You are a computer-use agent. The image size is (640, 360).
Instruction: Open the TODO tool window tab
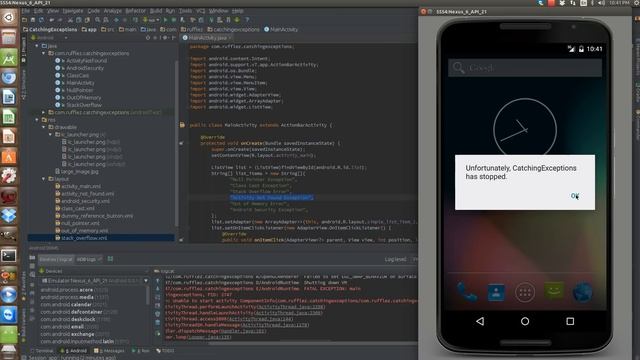pos(165,351)
